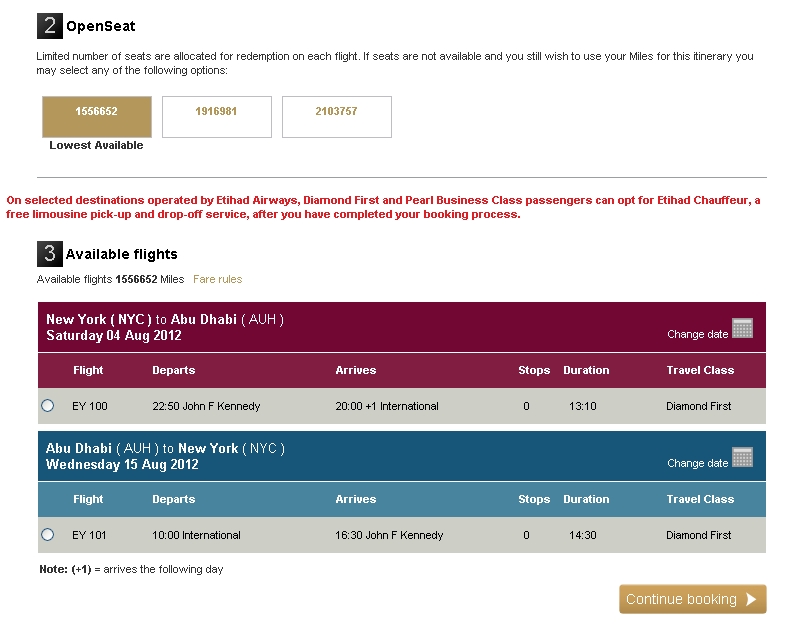This screenshot has width=806, height=636.
Task: Click Travel Class header in the maroon table
Action: [700, 370]
